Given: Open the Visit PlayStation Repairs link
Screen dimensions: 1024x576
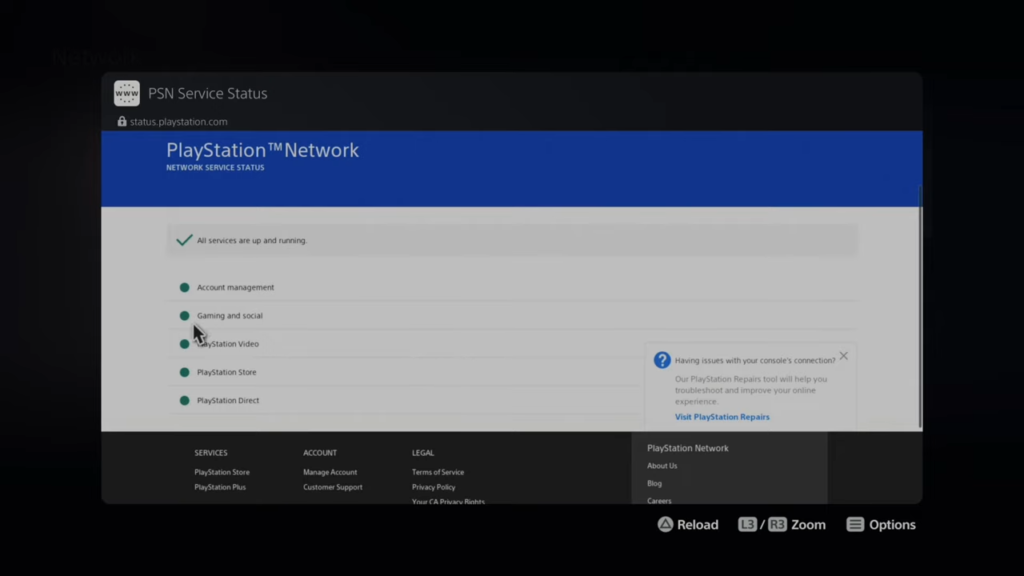Looking at the screenshot, I should [x=722, y=417].
